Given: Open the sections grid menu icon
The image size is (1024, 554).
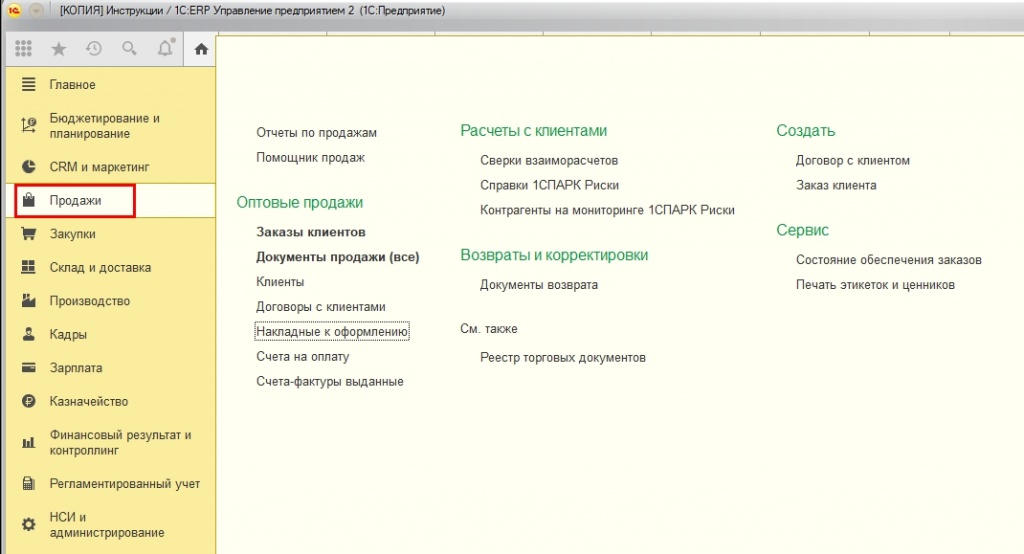Looking at the screenshot, I should 24,48.
